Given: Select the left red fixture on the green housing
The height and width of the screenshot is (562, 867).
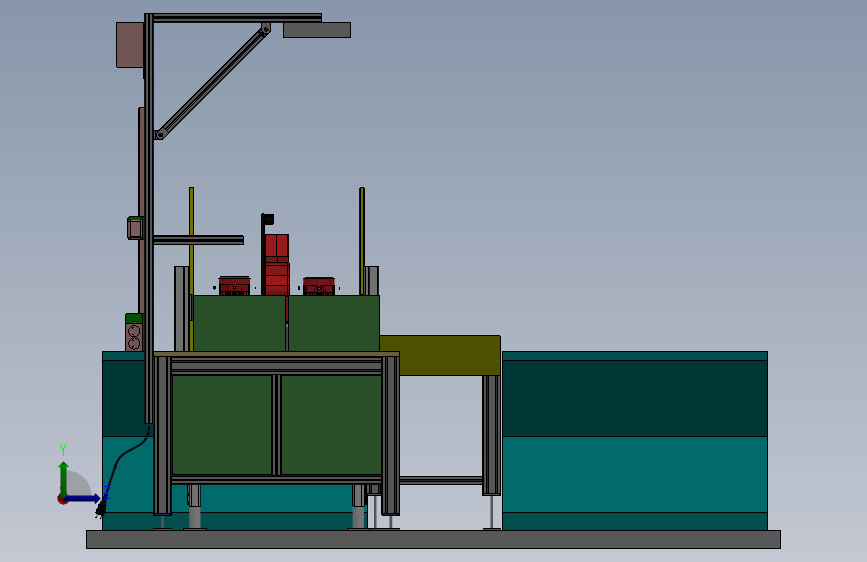Looking at the screenshot, I should click(234, 285).
